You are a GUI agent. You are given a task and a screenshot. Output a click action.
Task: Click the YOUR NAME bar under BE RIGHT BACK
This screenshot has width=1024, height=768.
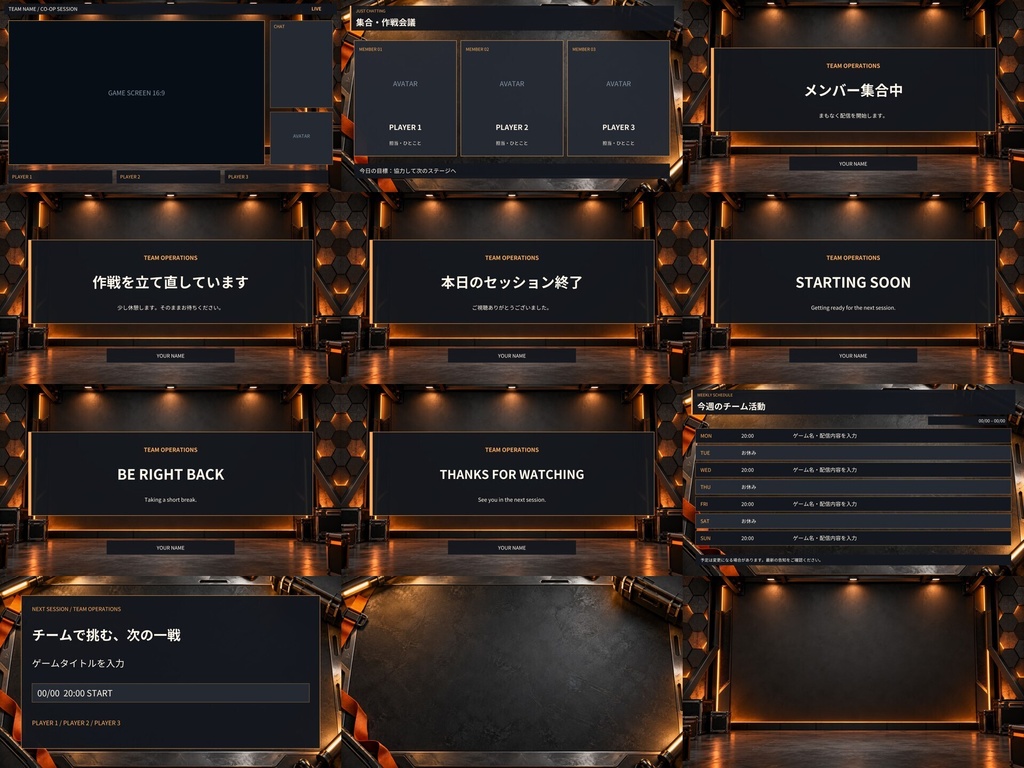[x=170, y=548]
